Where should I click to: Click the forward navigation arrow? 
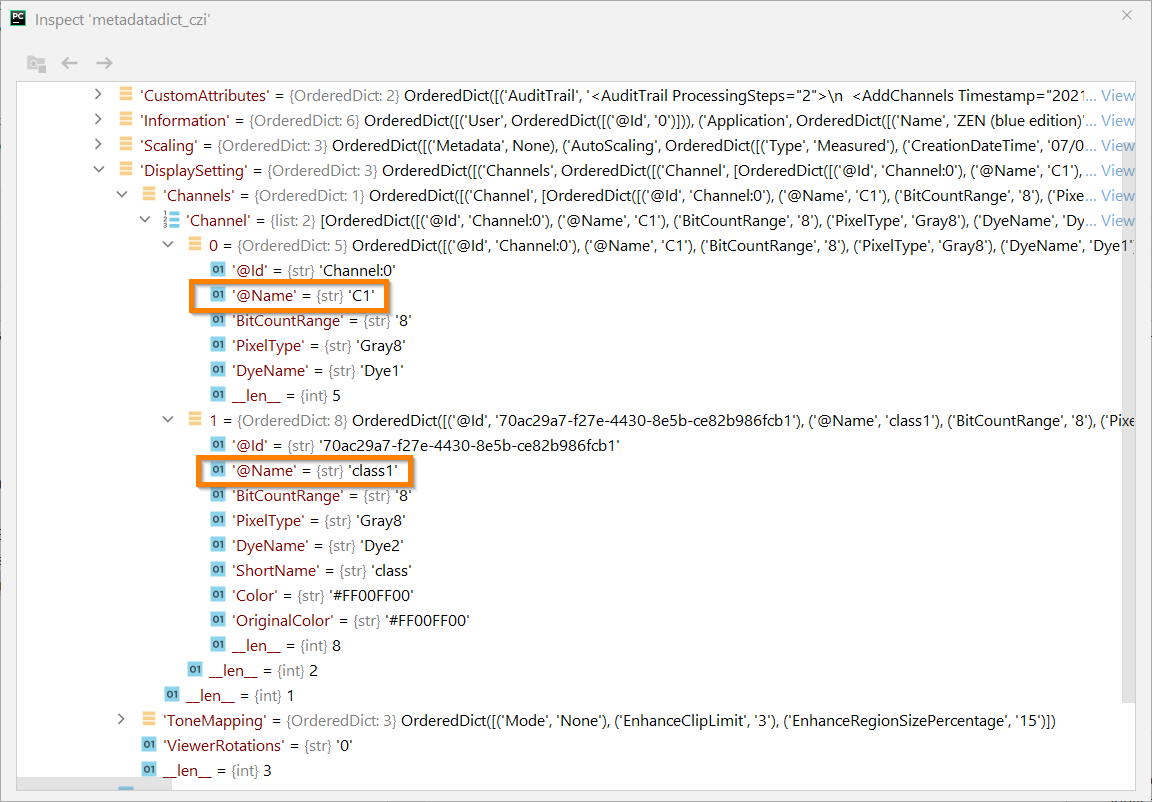[104, 62]
